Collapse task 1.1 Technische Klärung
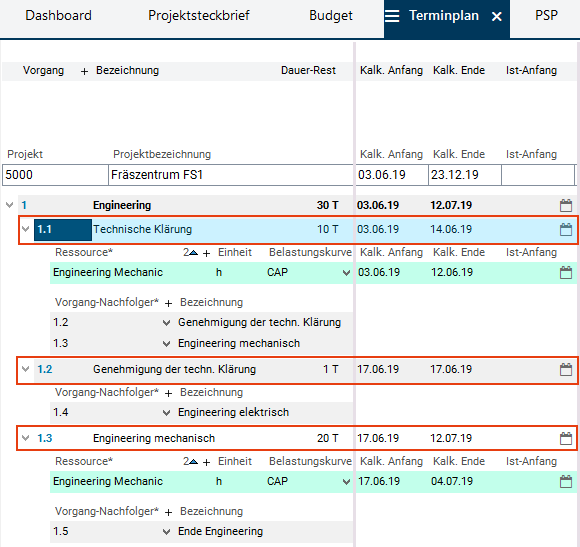This screenshot has width=580, height=547. coord(26,229)
